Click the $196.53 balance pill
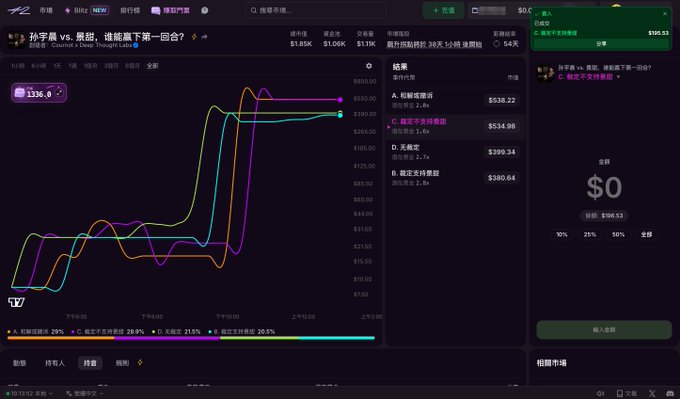 [604, 216]
